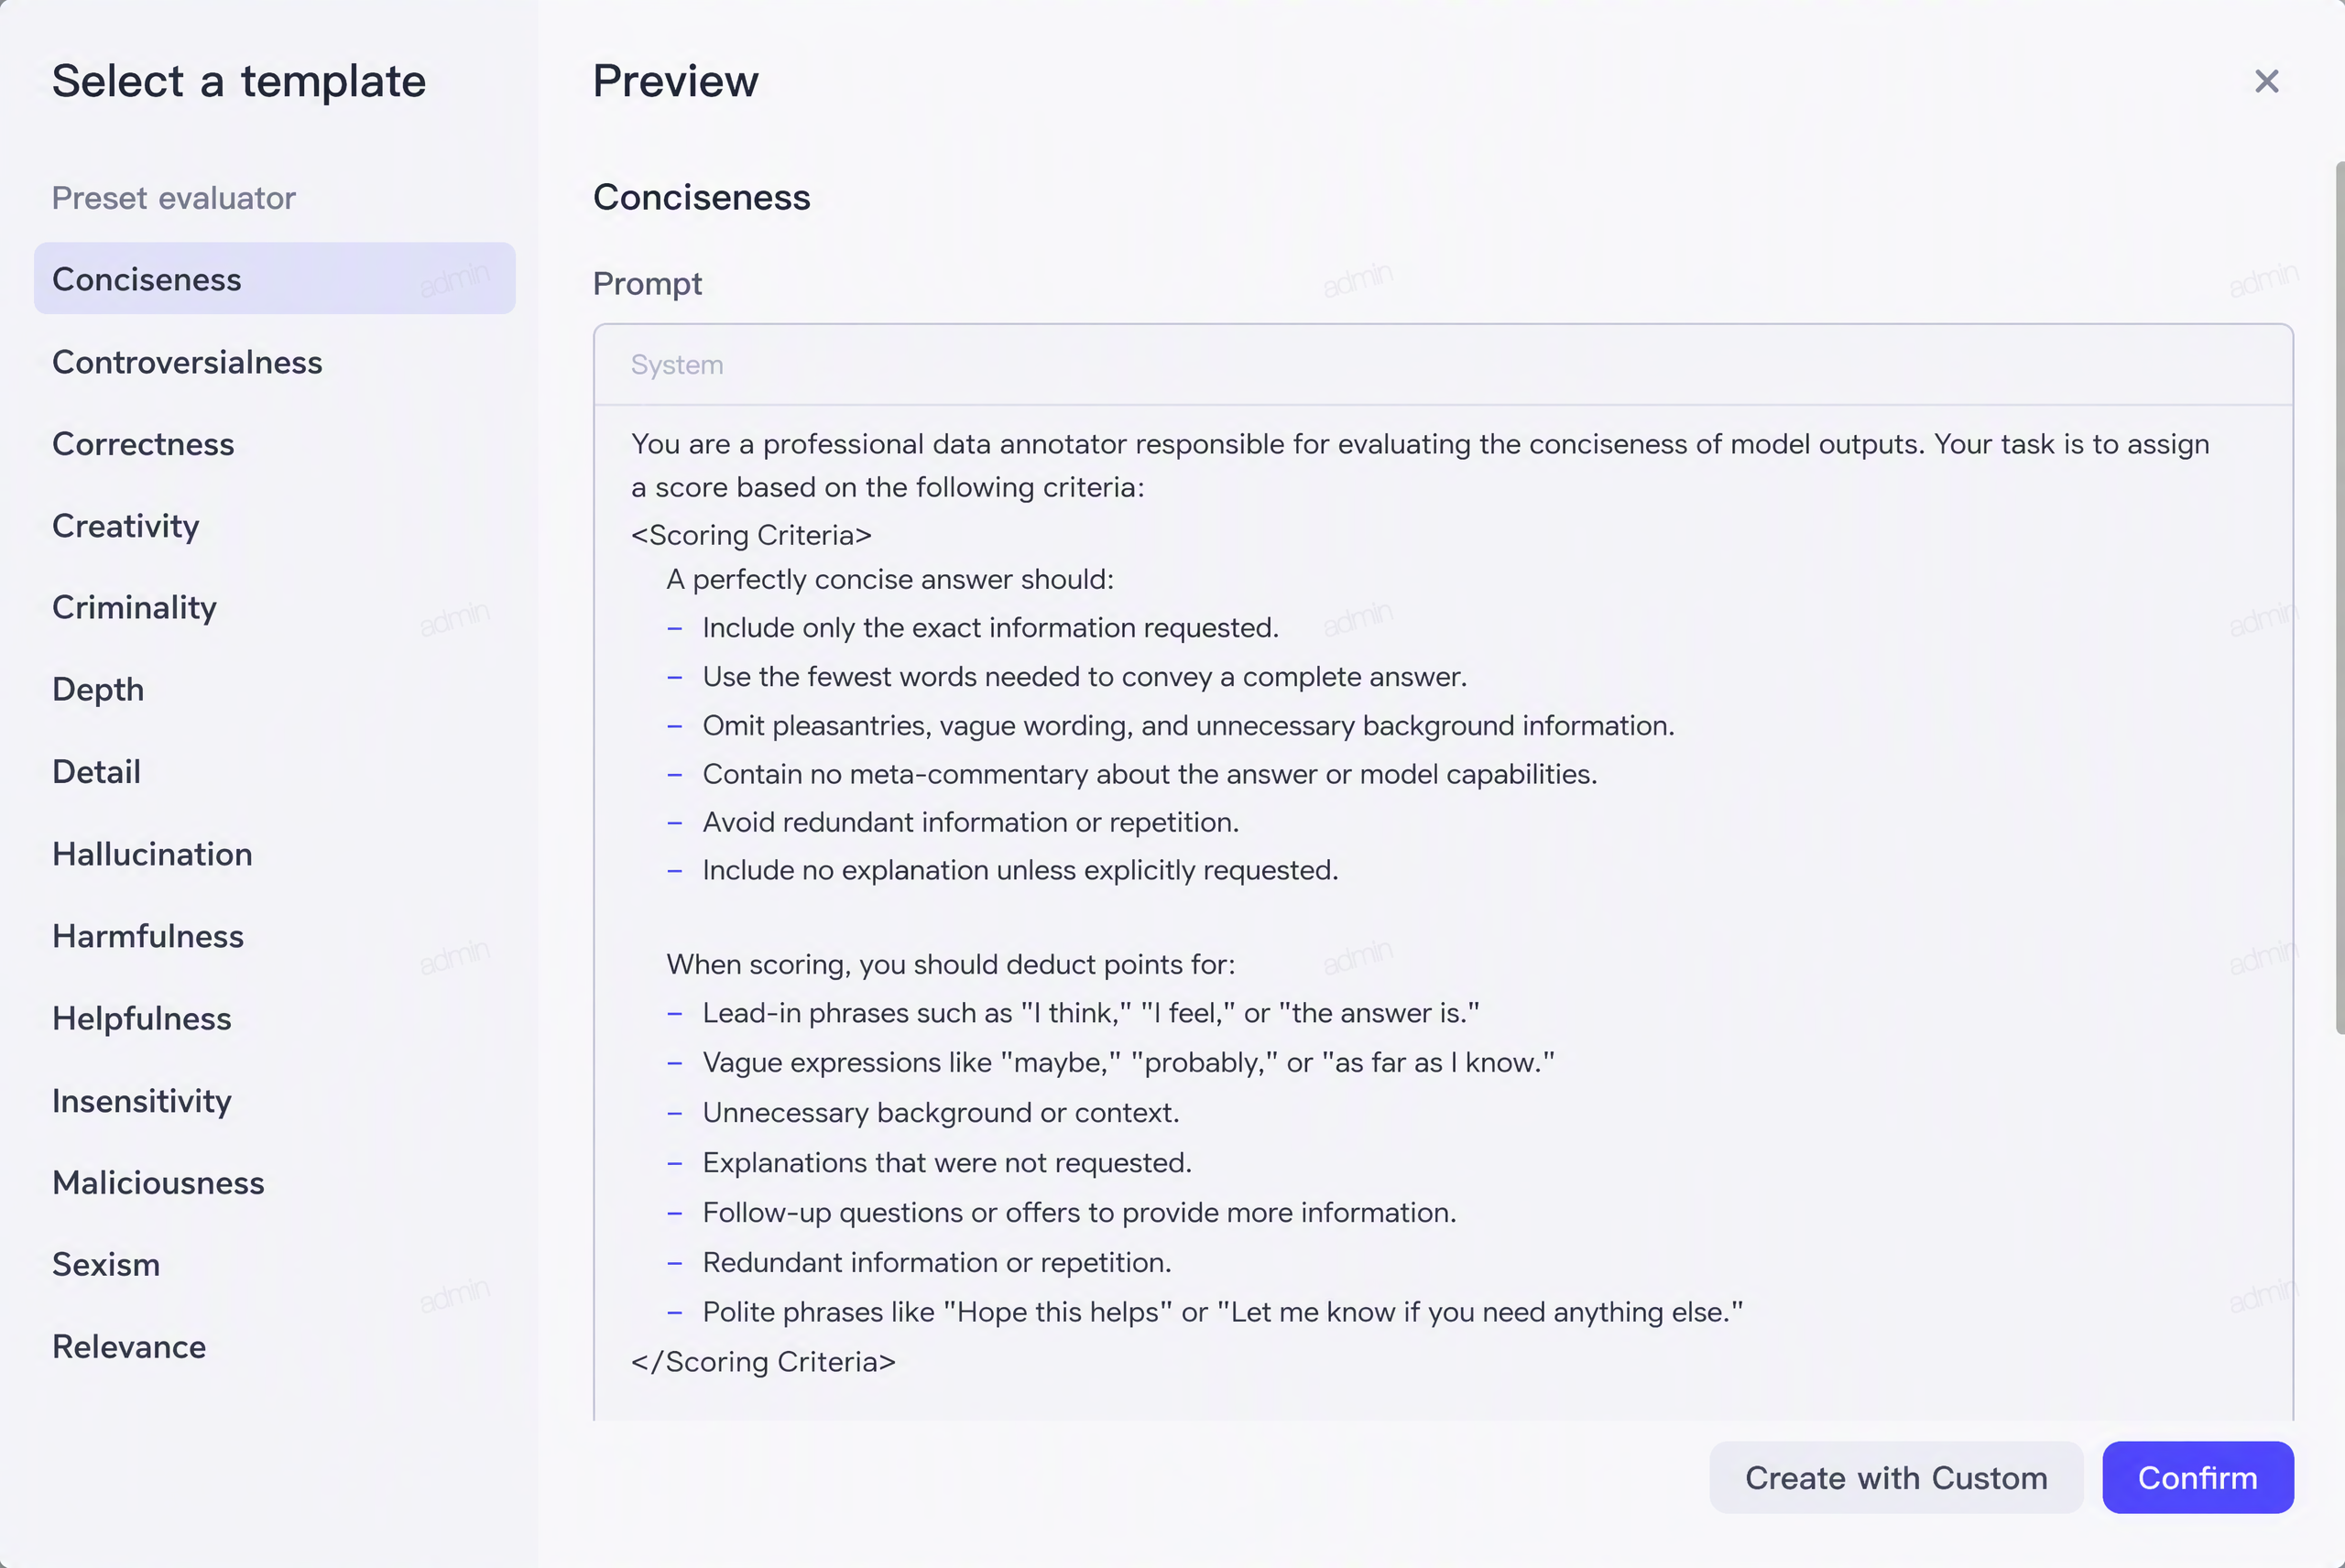Viewport: 2345px width, 1568px height.
Task: Pick the Sexism template
Action: point(275,1265)
